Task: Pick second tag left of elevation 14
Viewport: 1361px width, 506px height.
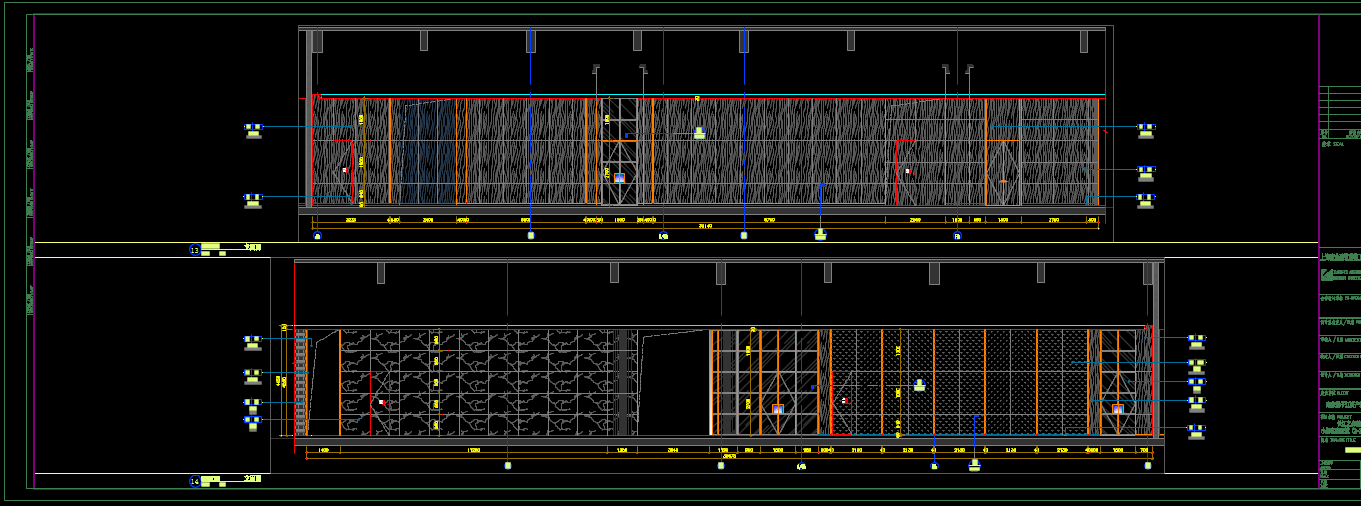Action: [252, 376]
